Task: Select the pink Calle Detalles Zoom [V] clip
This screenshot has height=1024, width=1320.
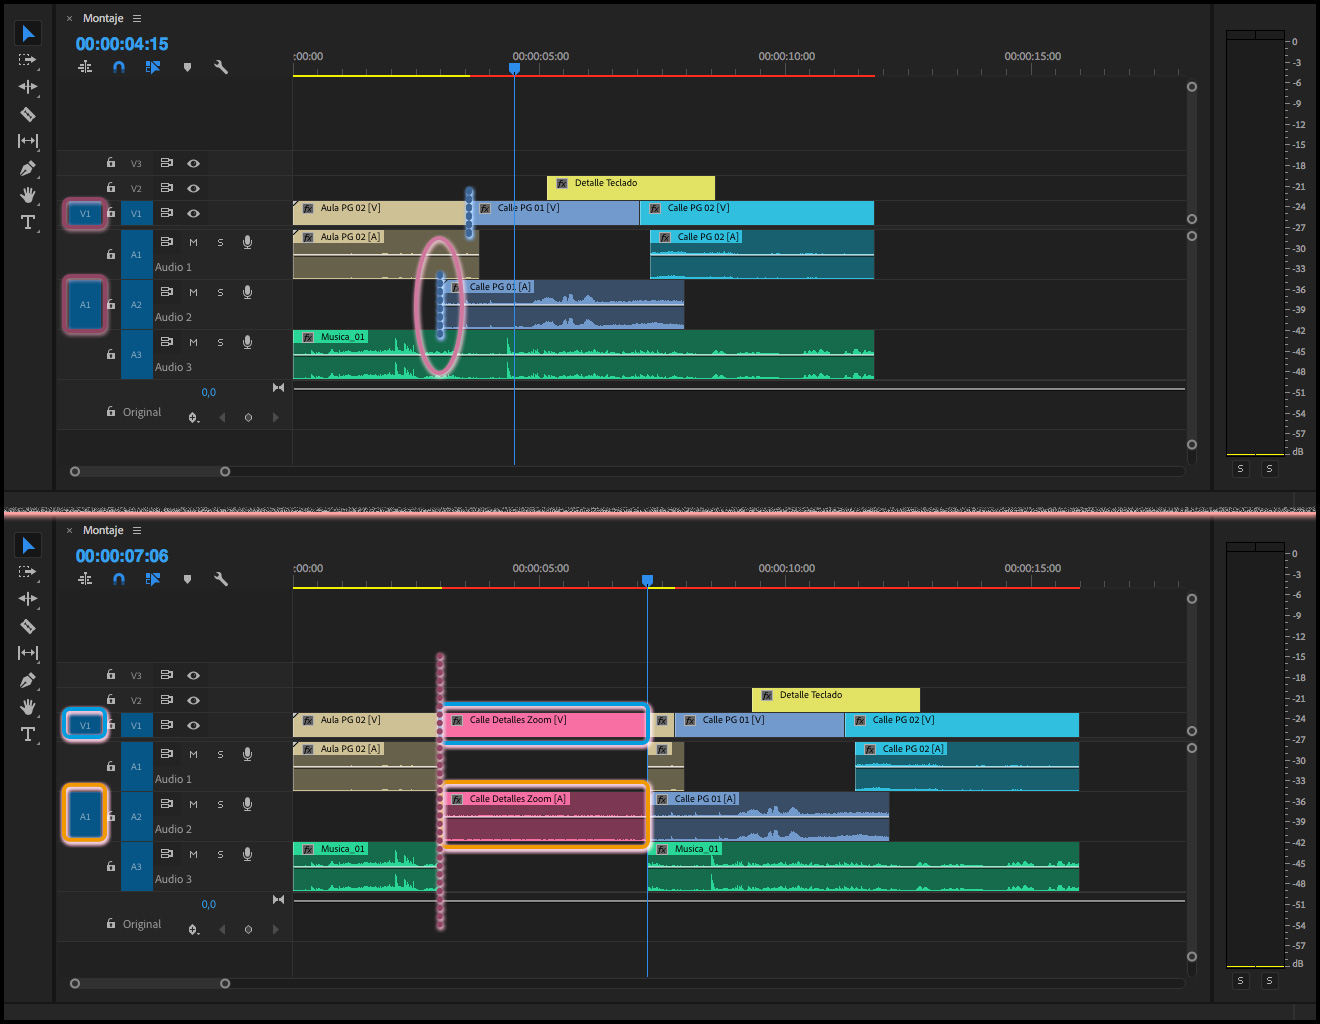Action: (x=545, y=724)
